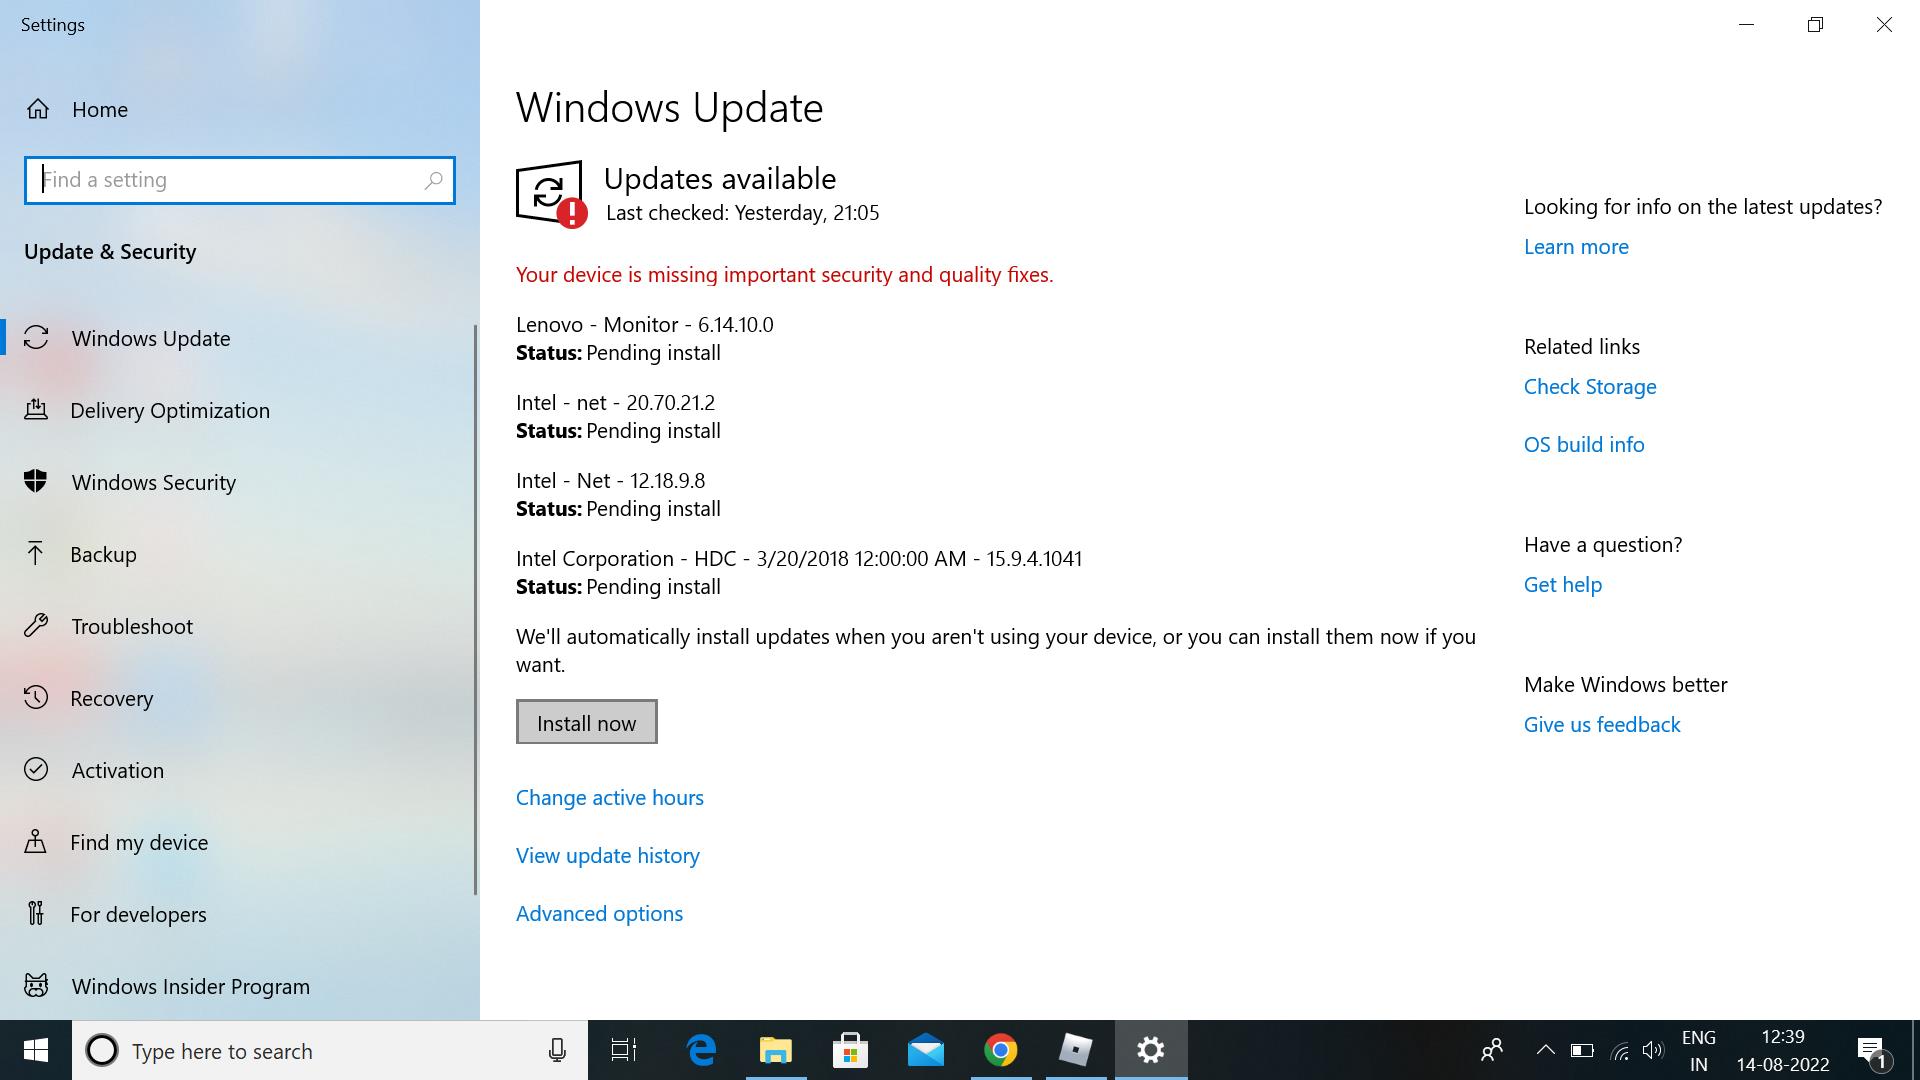Open Task View from the taskbar
This screenshot has height=1080, width=1920.
624,1050
